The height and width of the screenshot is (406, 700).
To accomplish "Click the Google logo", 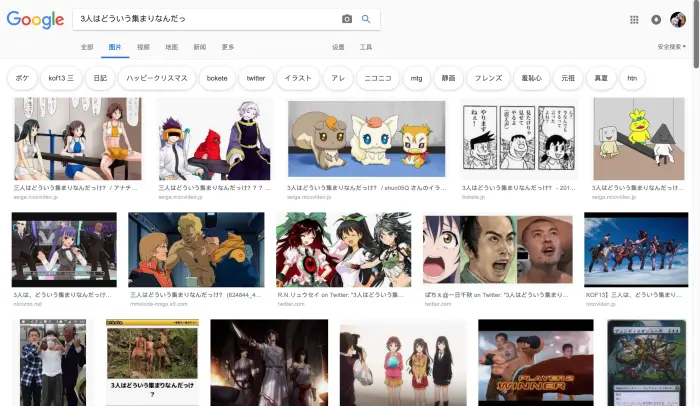I will pyautogui.click(x=35, y=19).
